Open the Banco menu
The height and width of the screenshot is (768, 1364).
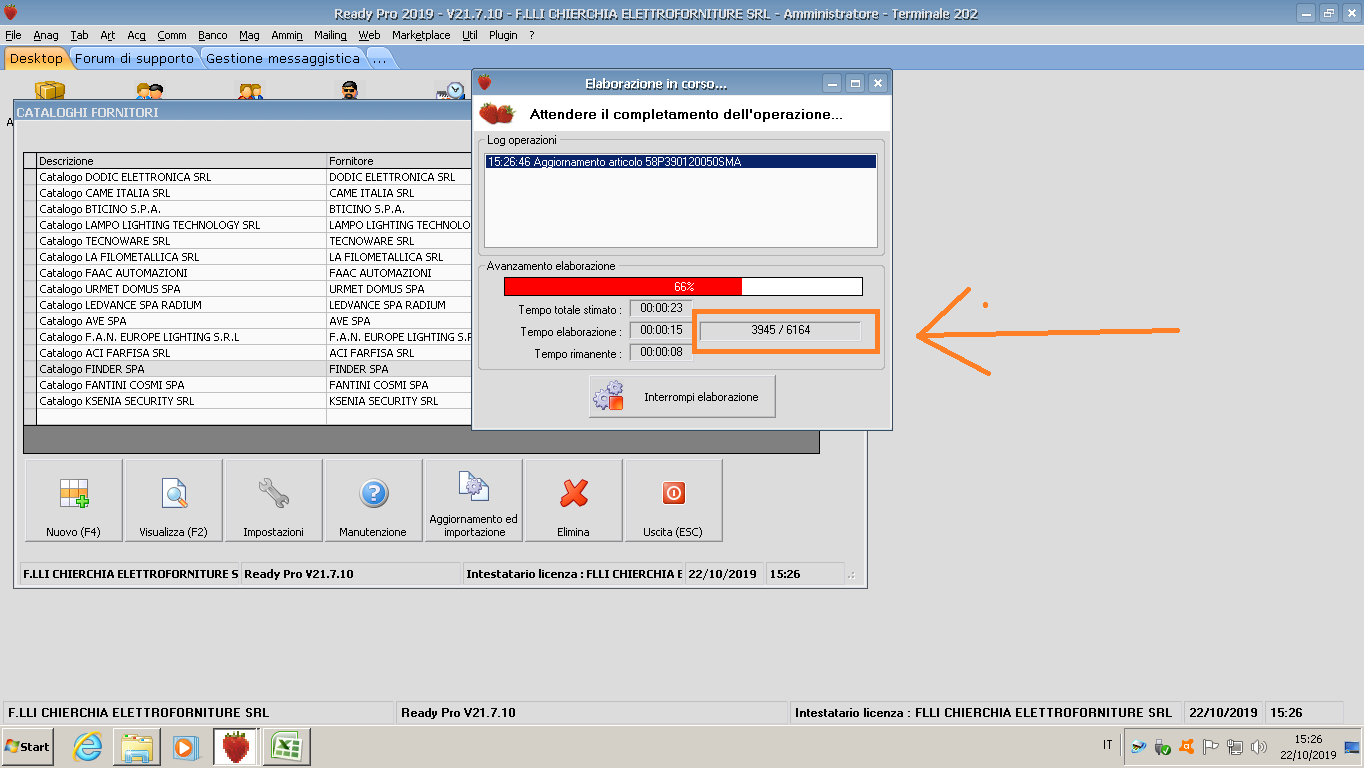pyautogui.click(x=213, y=35)
